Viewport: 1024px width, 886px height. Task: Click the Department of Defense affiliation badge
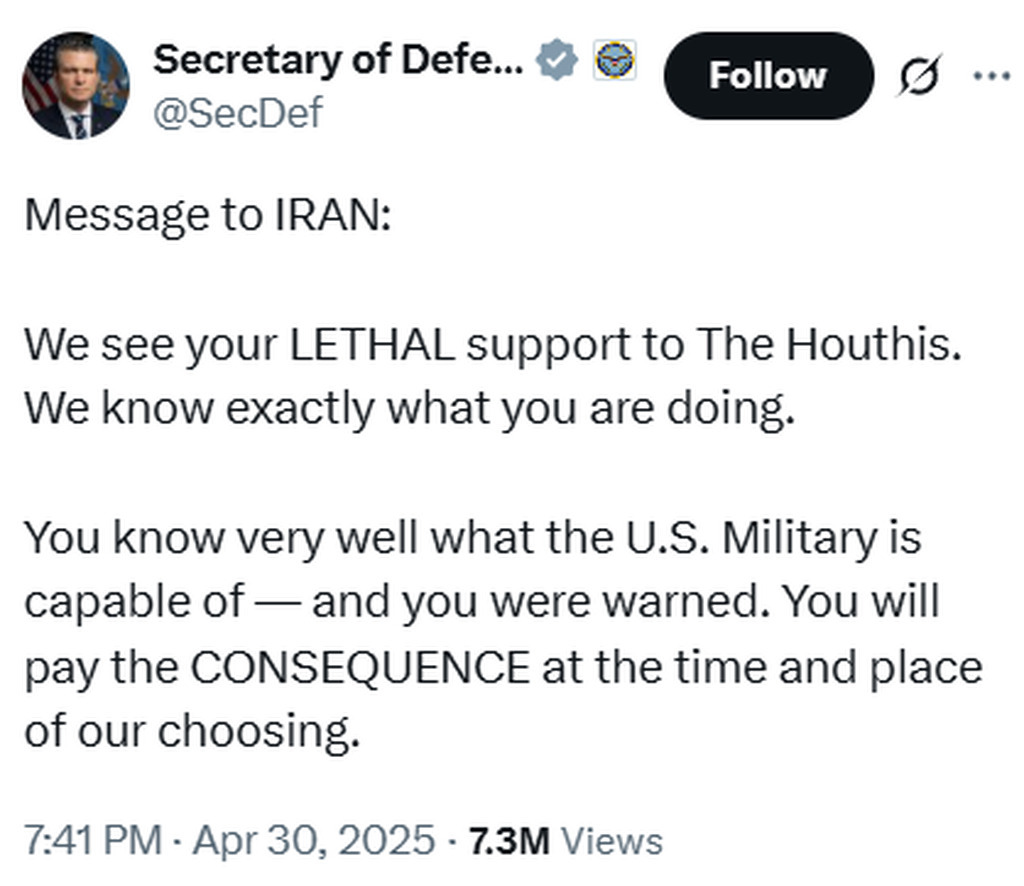coord(609,62)
